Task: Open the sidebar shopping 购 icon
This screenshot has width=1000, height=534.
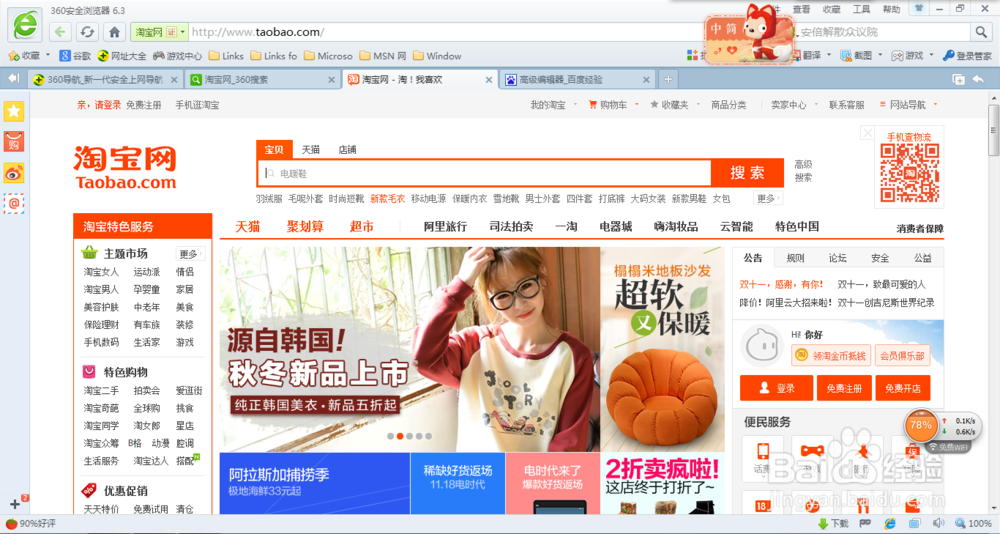Action: point(14,142)
